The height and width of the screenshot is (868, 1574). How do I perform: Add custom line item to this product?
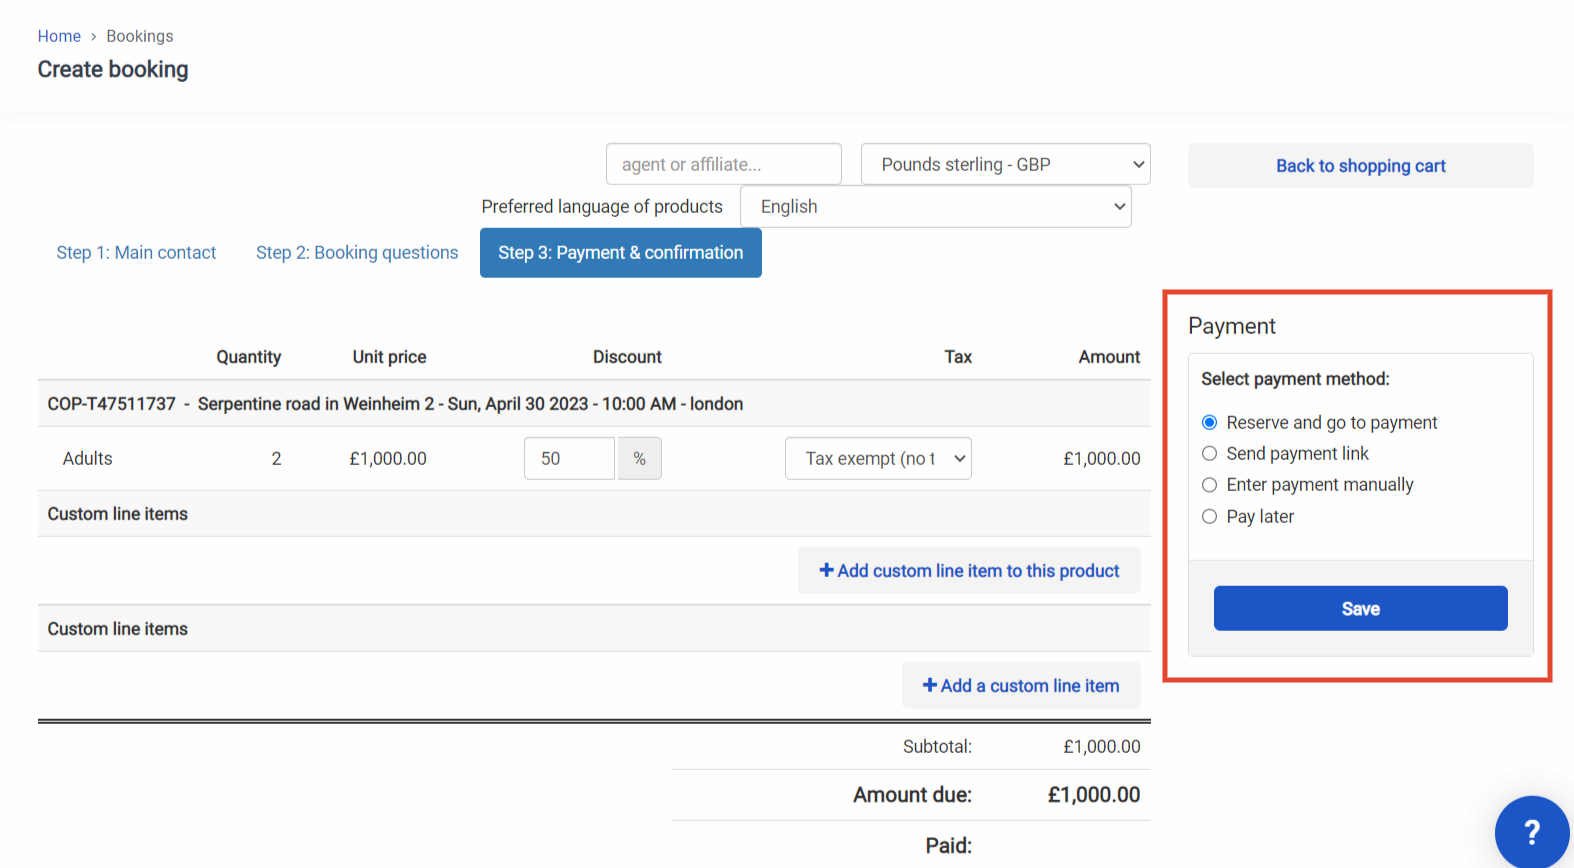click(x=969, y=570)
